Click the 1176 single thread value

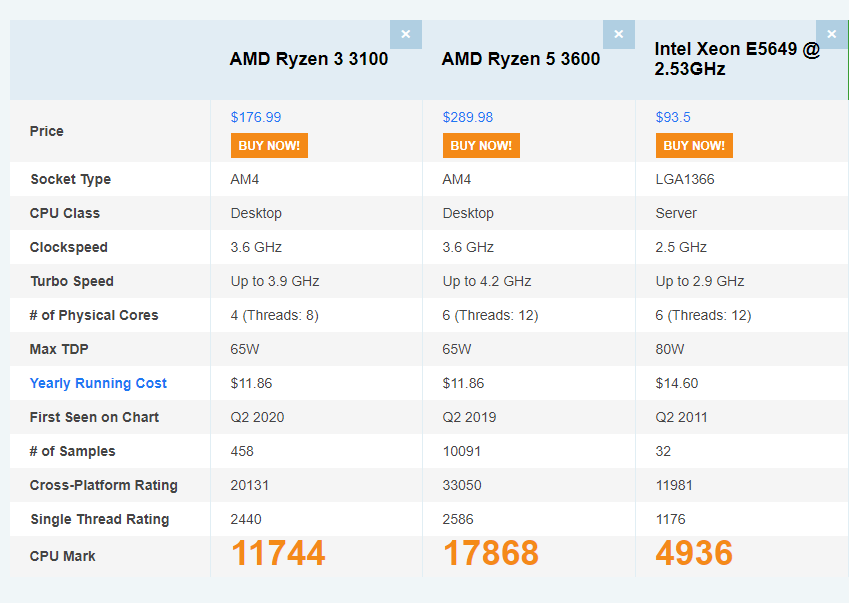[670, 520]
